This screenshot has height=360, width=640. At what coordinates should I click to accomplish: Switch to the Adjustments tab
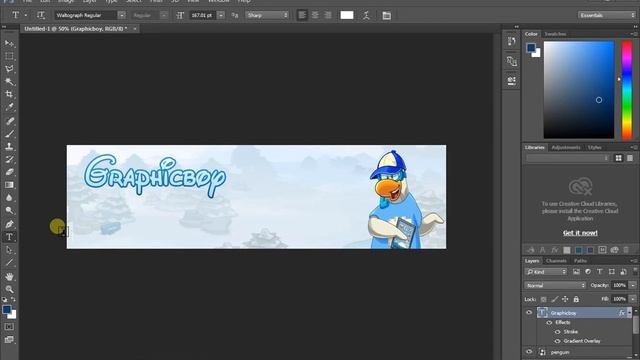pos(566,147)
